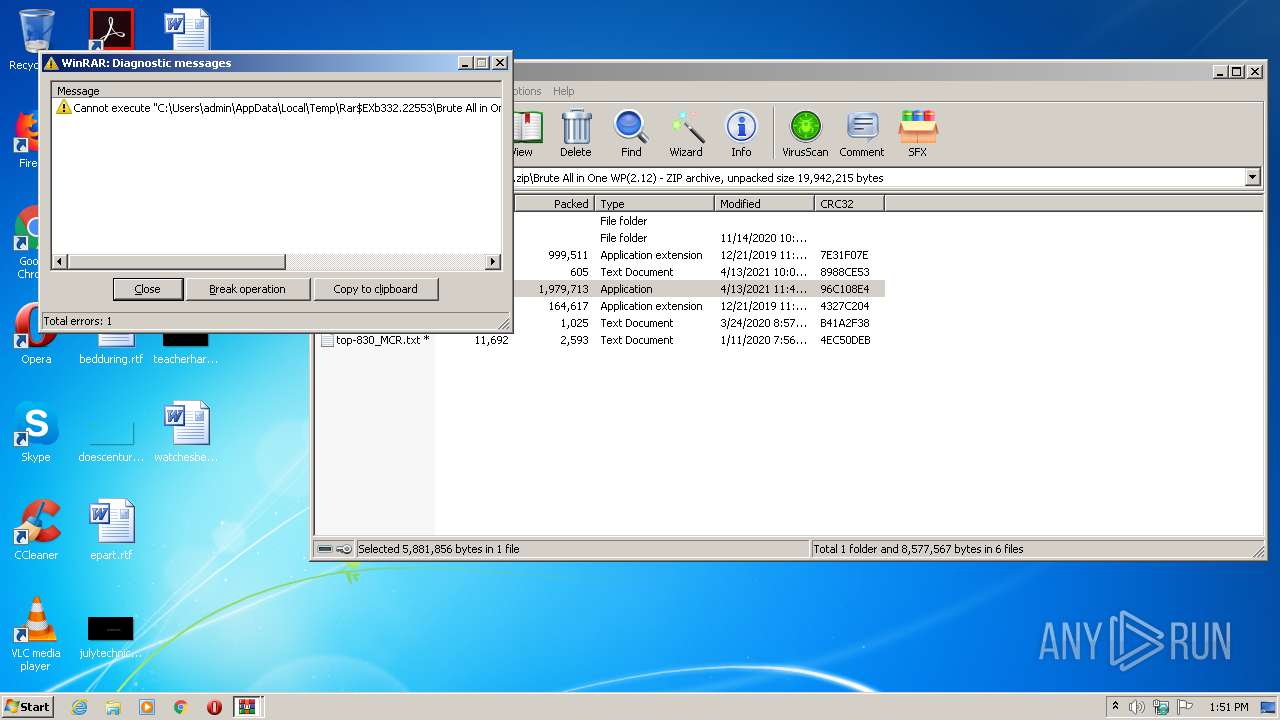Click the volume speaker tray icon

point(1136,707)
